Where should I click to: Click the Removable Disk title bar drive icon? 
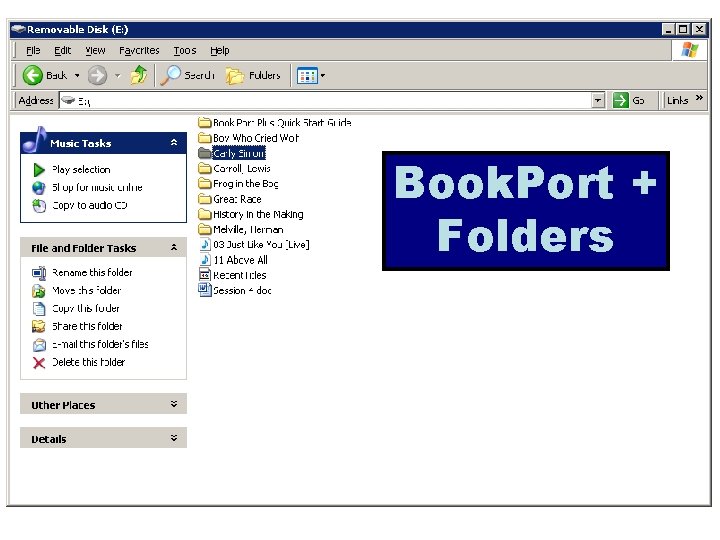(x=18, y=29)
